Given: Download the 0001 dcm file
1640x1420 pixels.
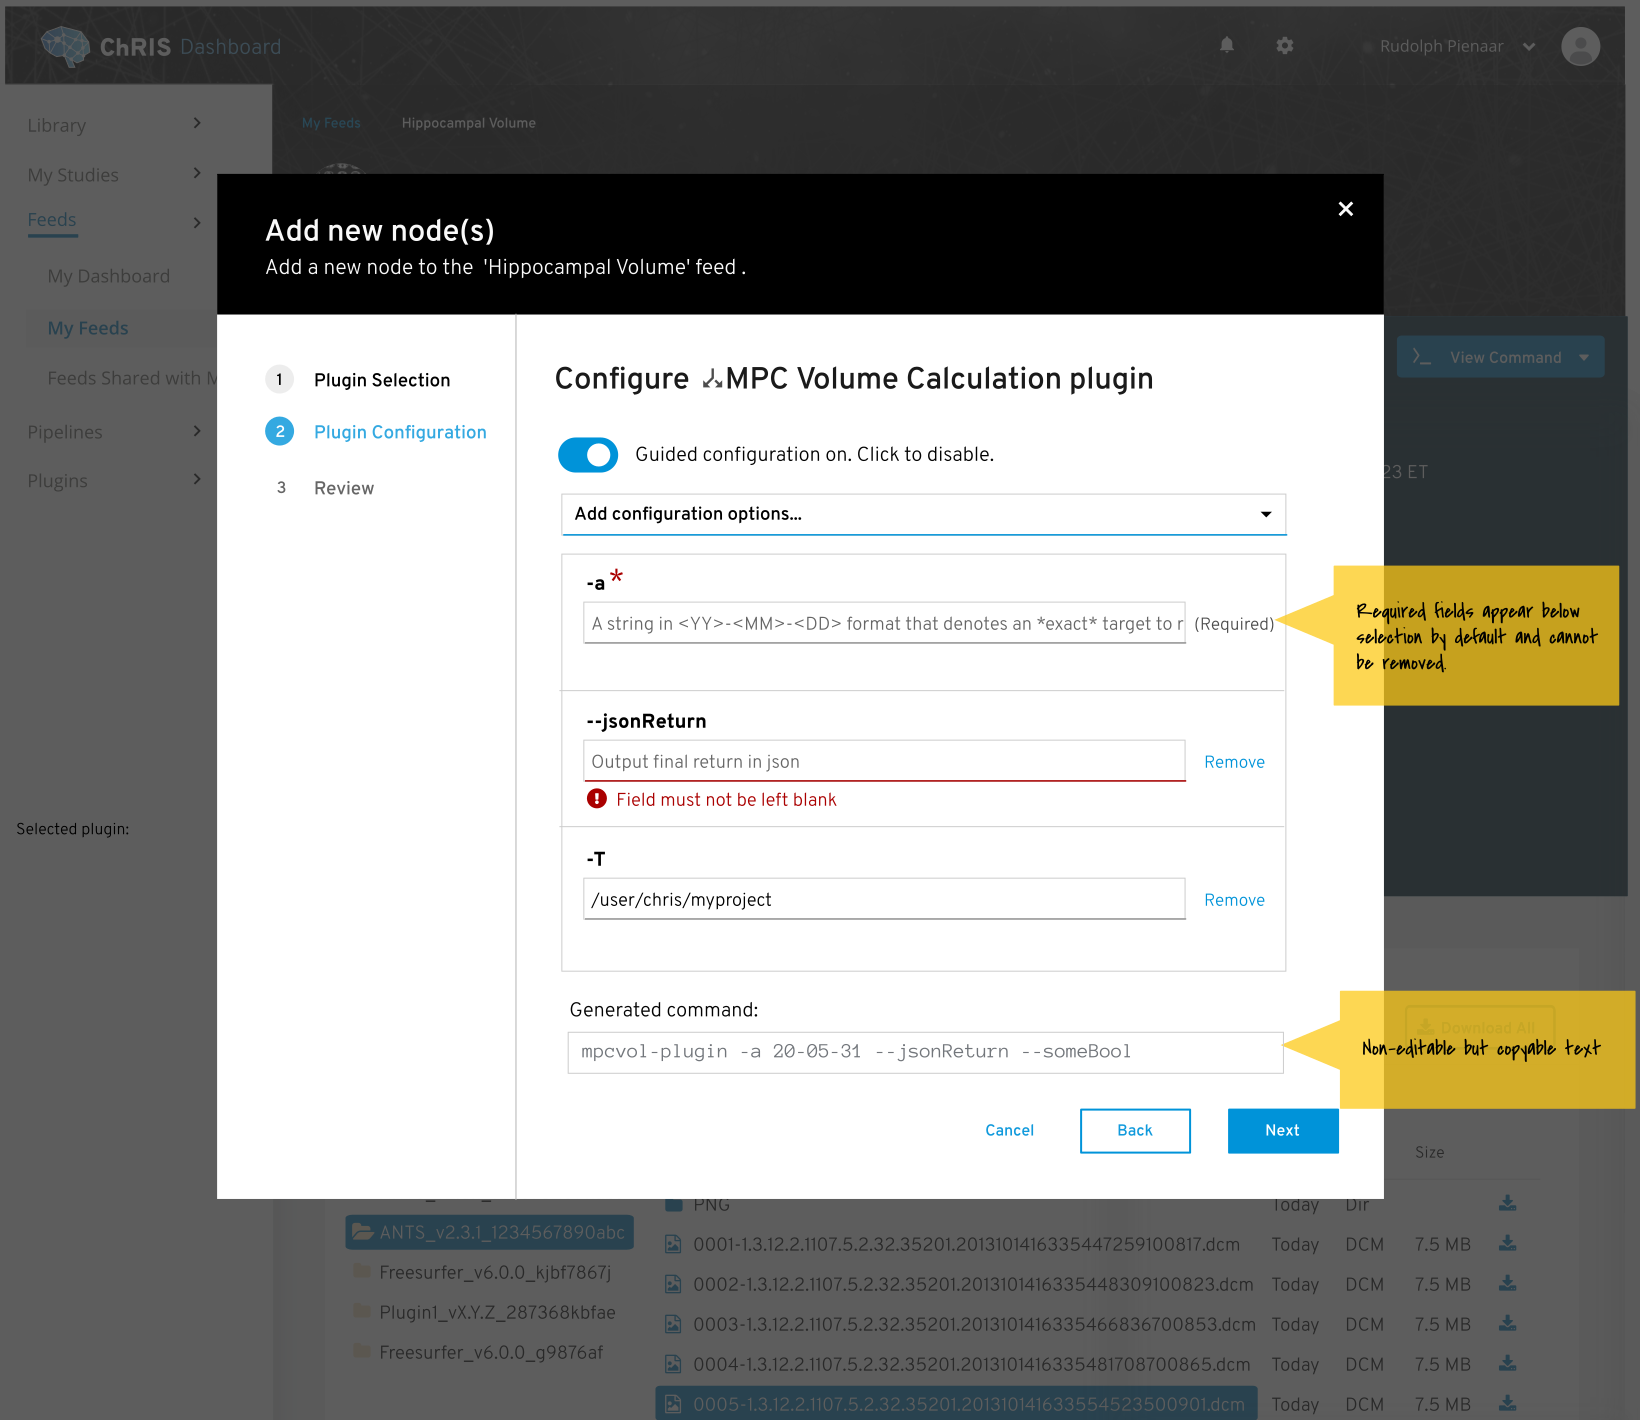Looking at the screenshot, I should point(1508,1243).
